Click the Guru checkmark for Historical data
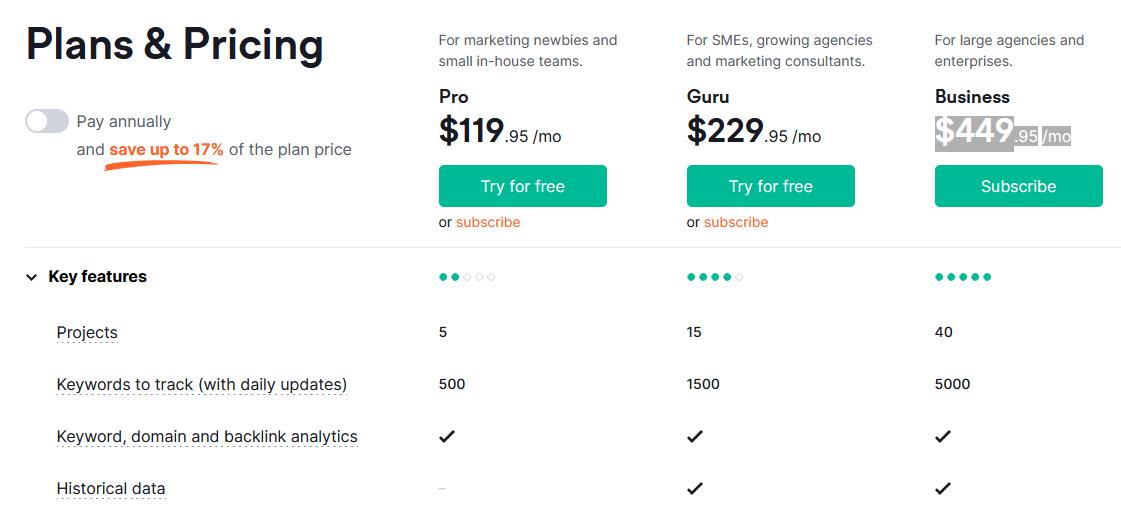The height and width of the screenshot is (509, 1121). click(695, 488)
